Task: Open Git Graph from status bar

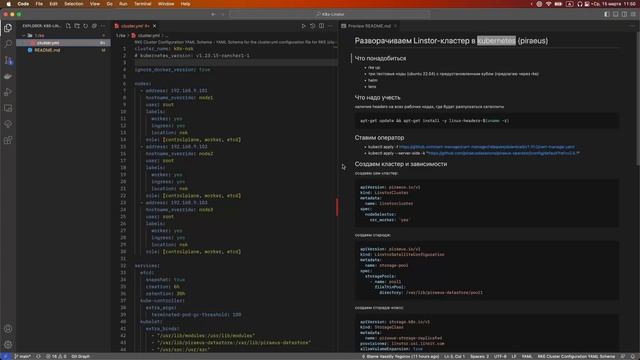Action: [80, 357]
